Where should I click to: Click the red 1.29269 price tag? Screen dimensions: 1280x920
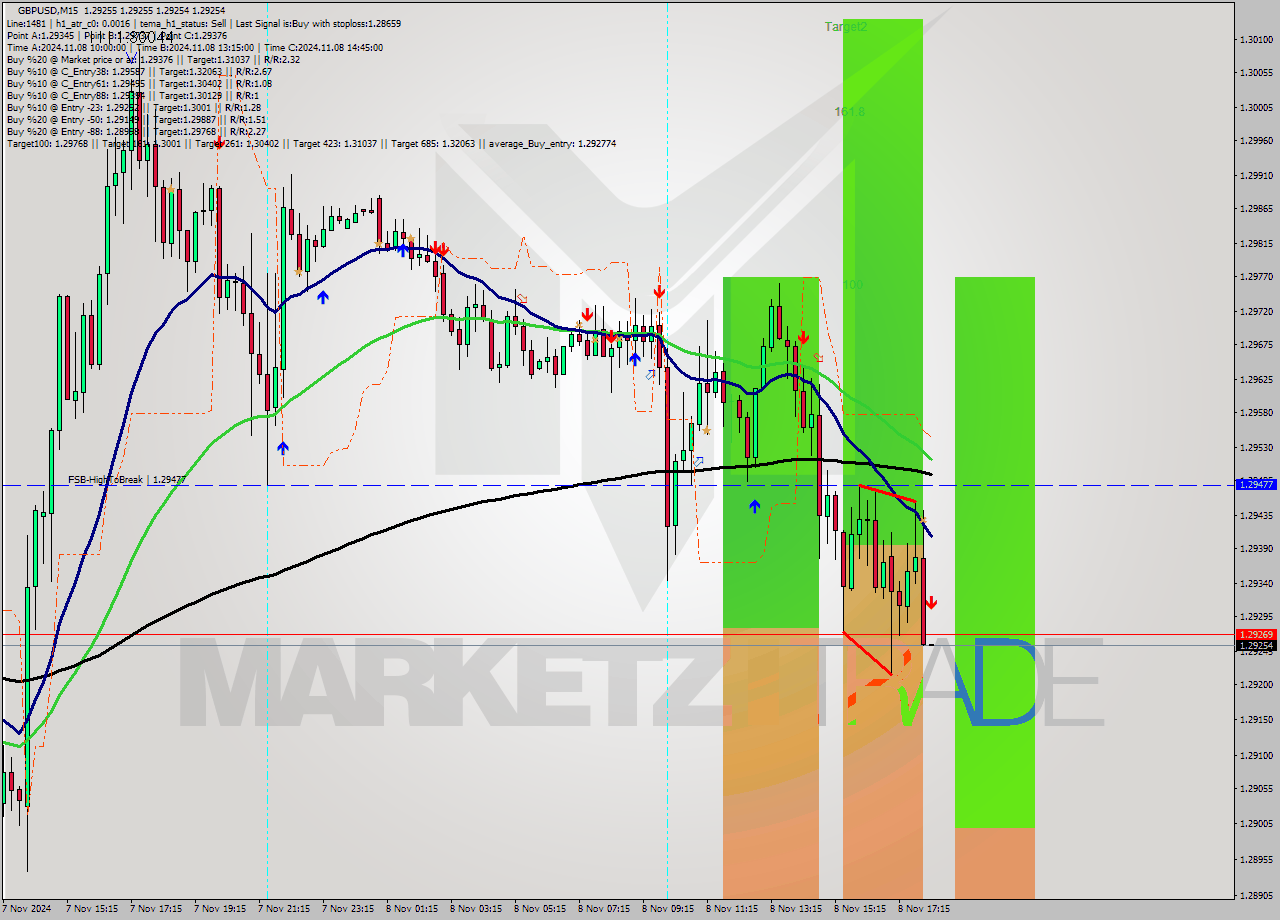(1256, 635)
